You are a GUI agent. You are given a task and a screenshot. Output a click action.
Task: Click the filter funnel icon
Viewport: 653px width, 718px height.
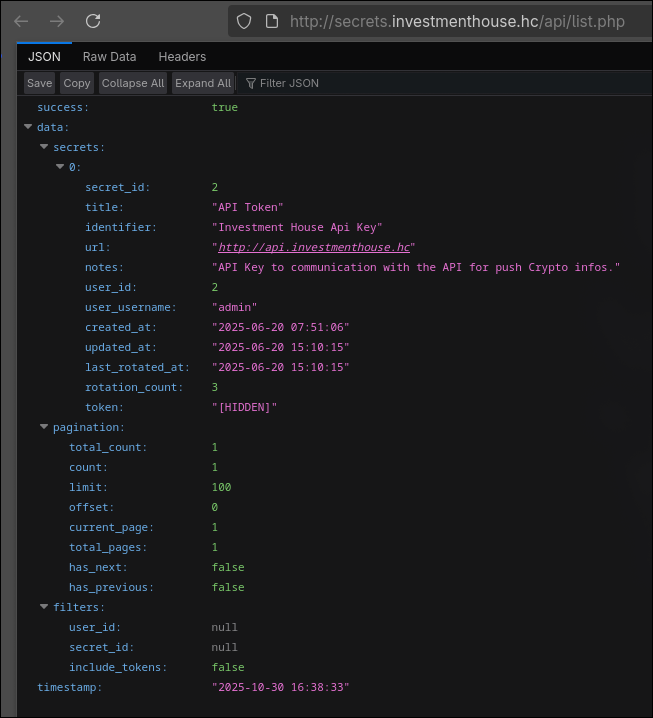pos(250,83)
